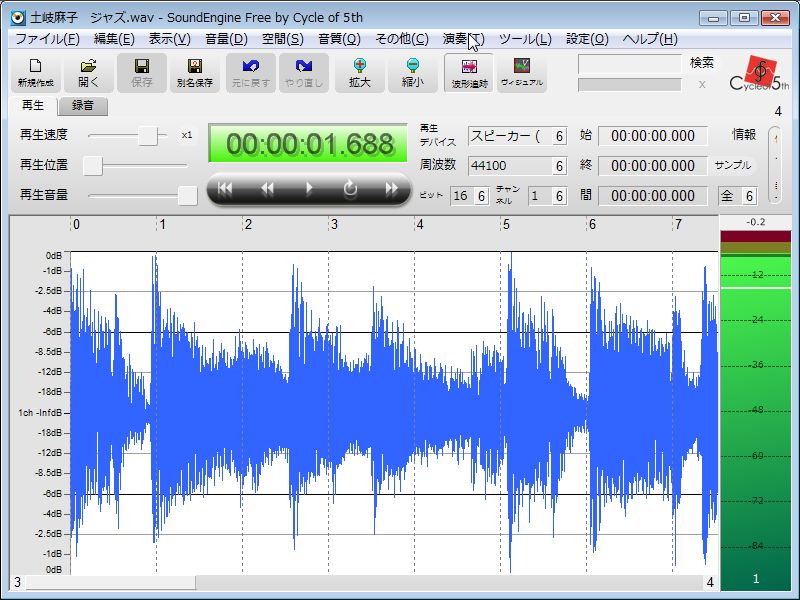Click the サンプル button

pos(733,165)
